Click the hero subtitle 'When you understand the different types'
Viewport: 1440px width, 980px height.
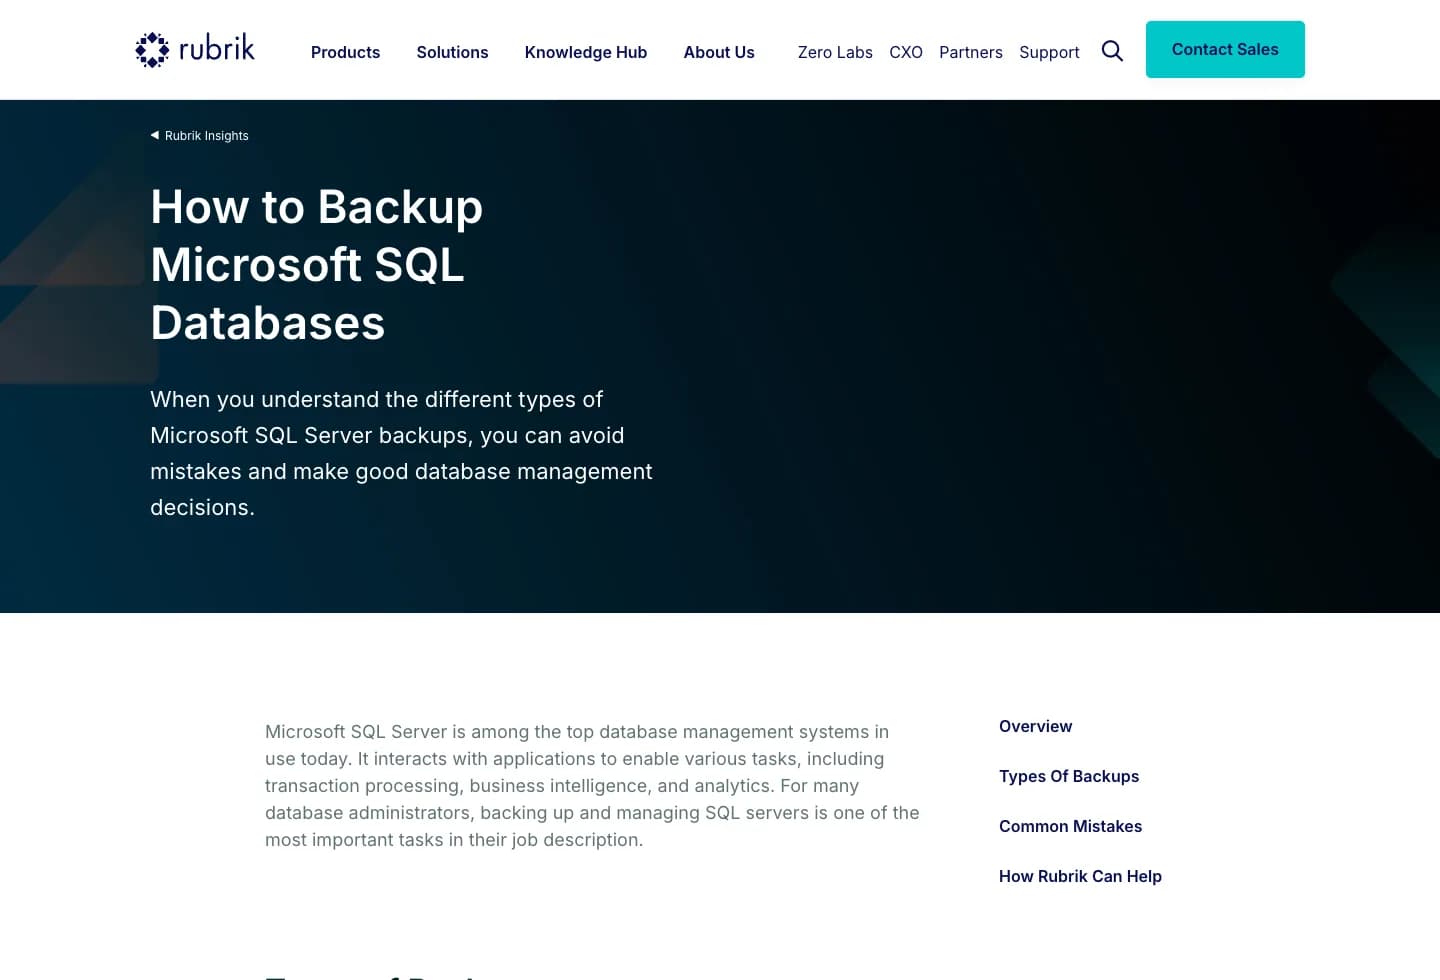pyautogui.click(x=401, y=453)
